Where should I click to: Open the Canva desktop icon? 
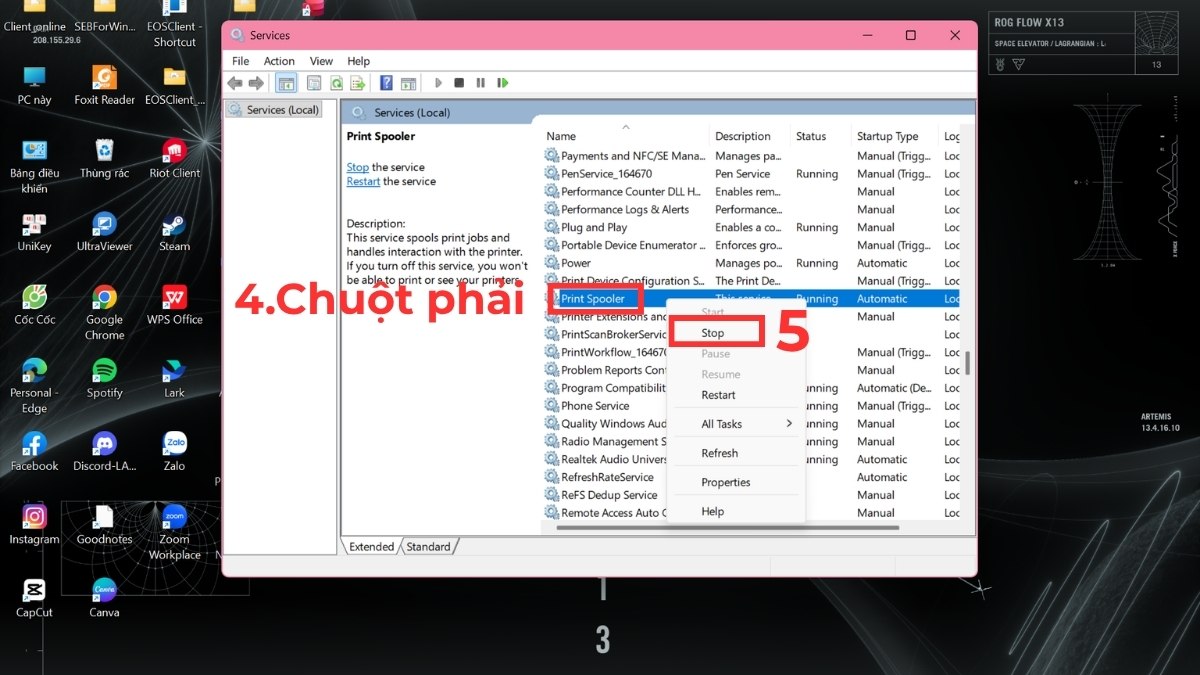coord(104,597)
